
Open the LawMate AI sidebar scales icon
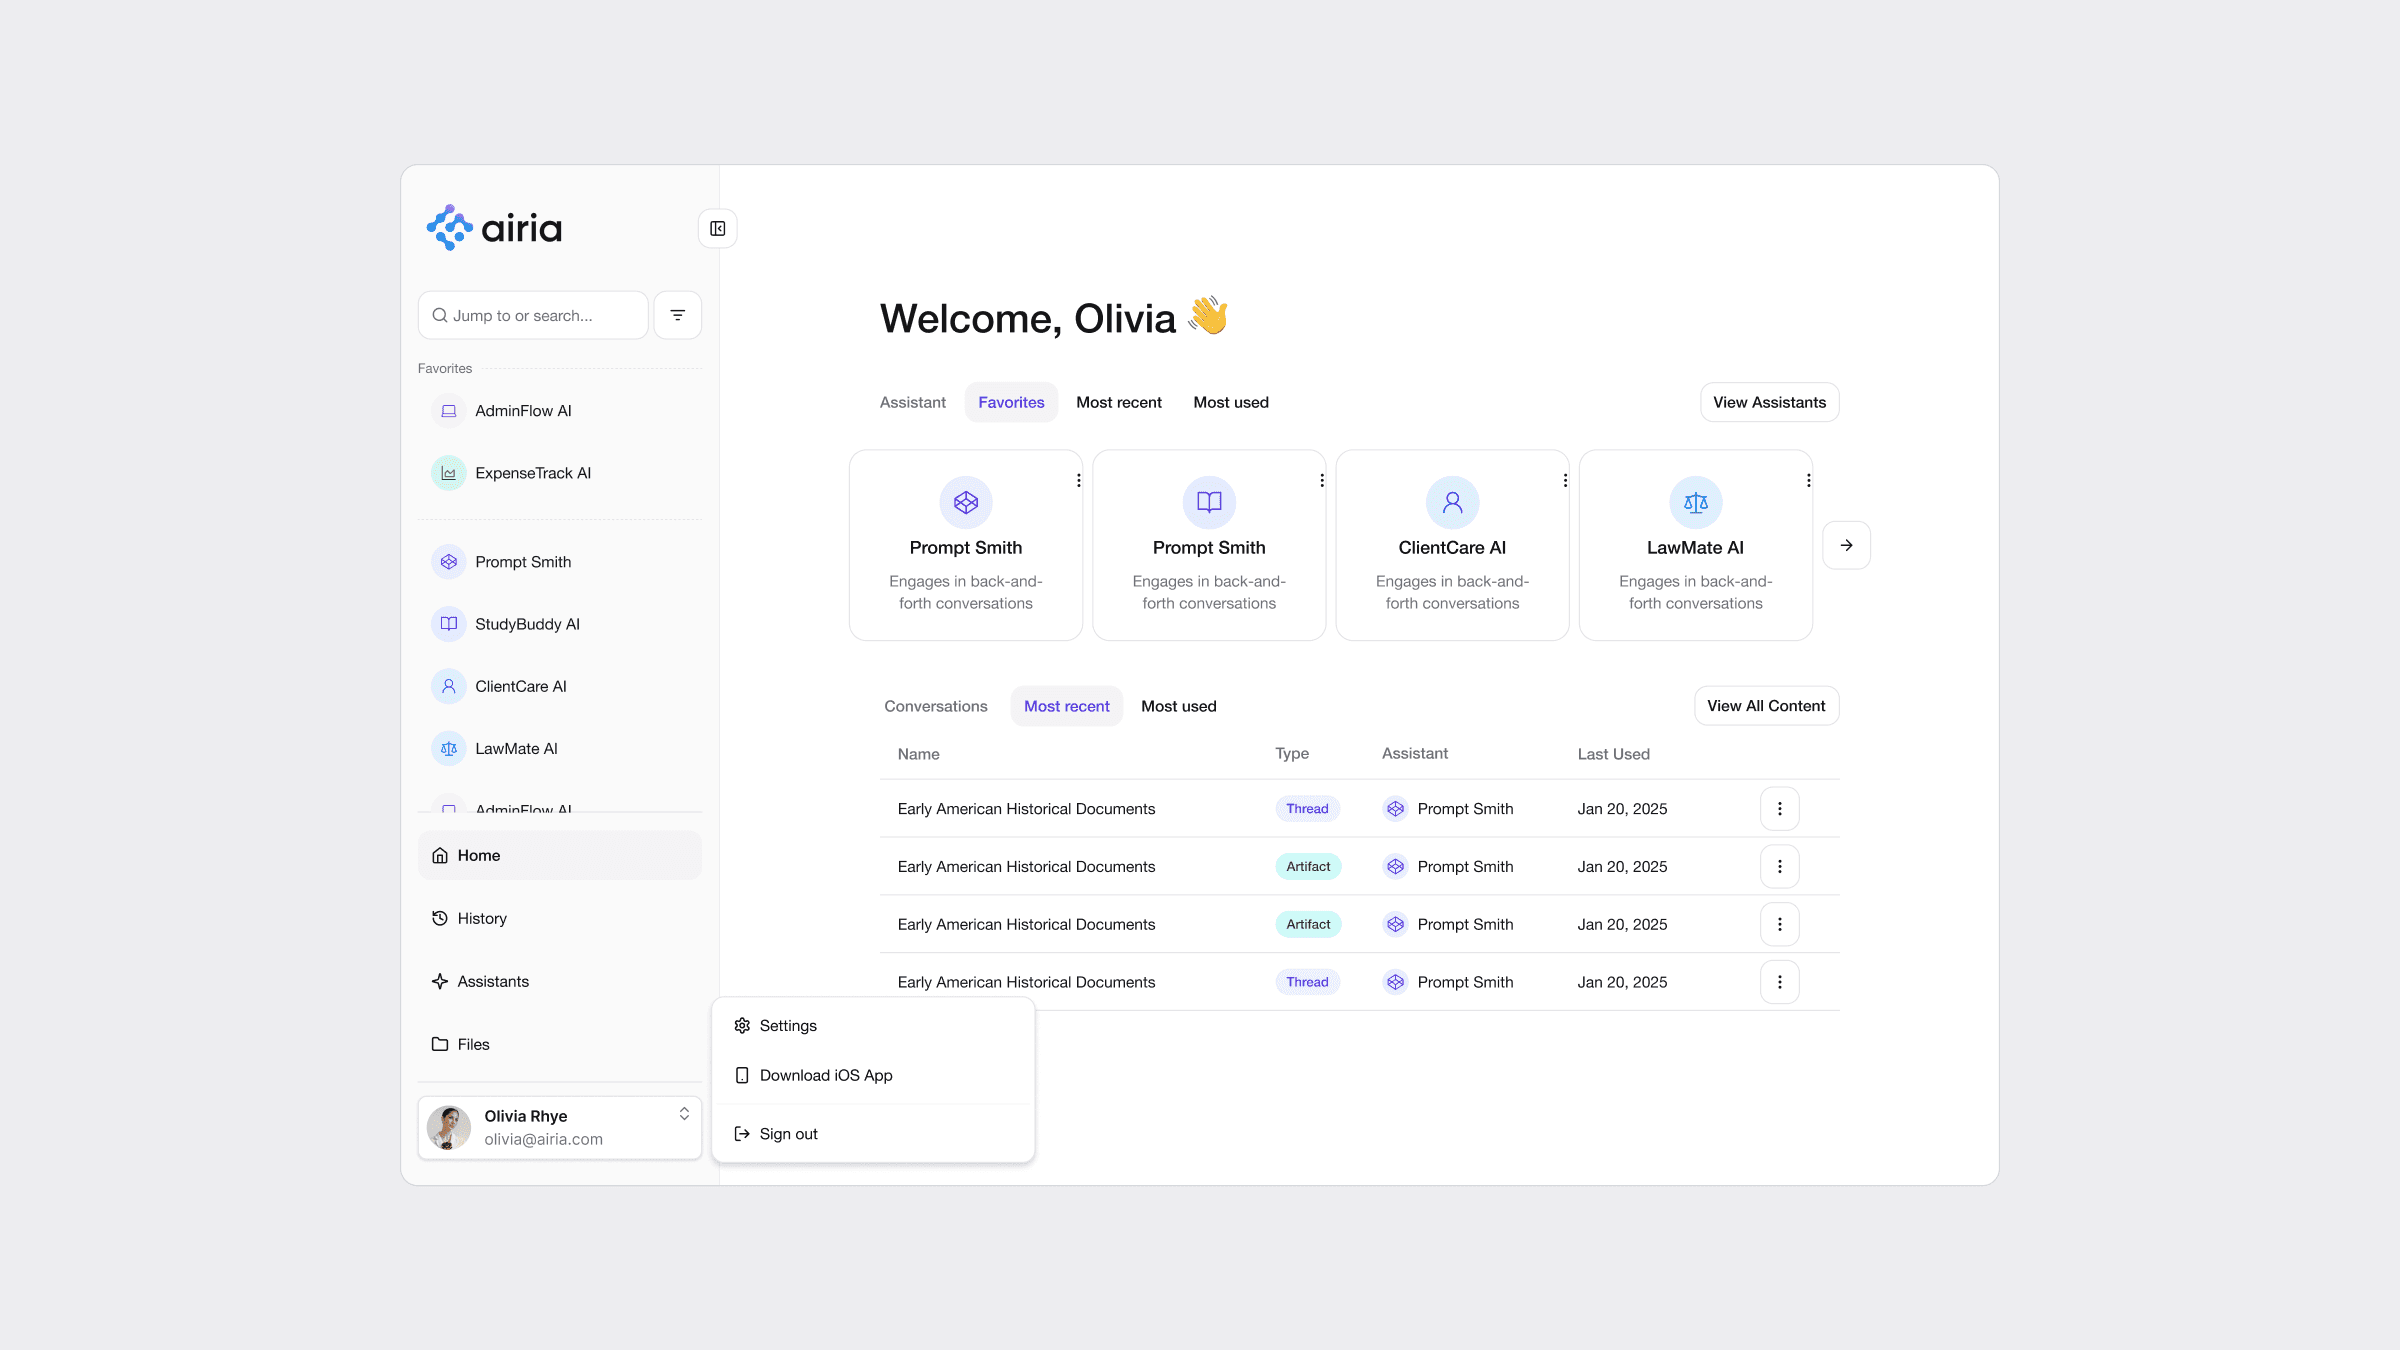(449, 748)
